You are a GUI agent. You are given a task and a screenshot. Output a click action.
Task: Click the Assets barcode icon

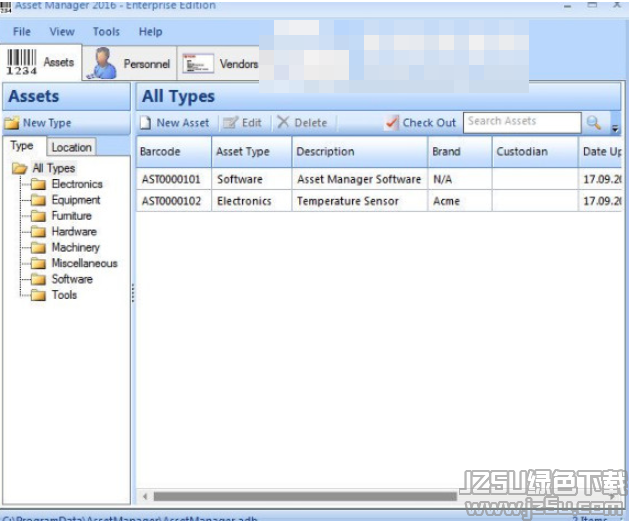point(22,62)
